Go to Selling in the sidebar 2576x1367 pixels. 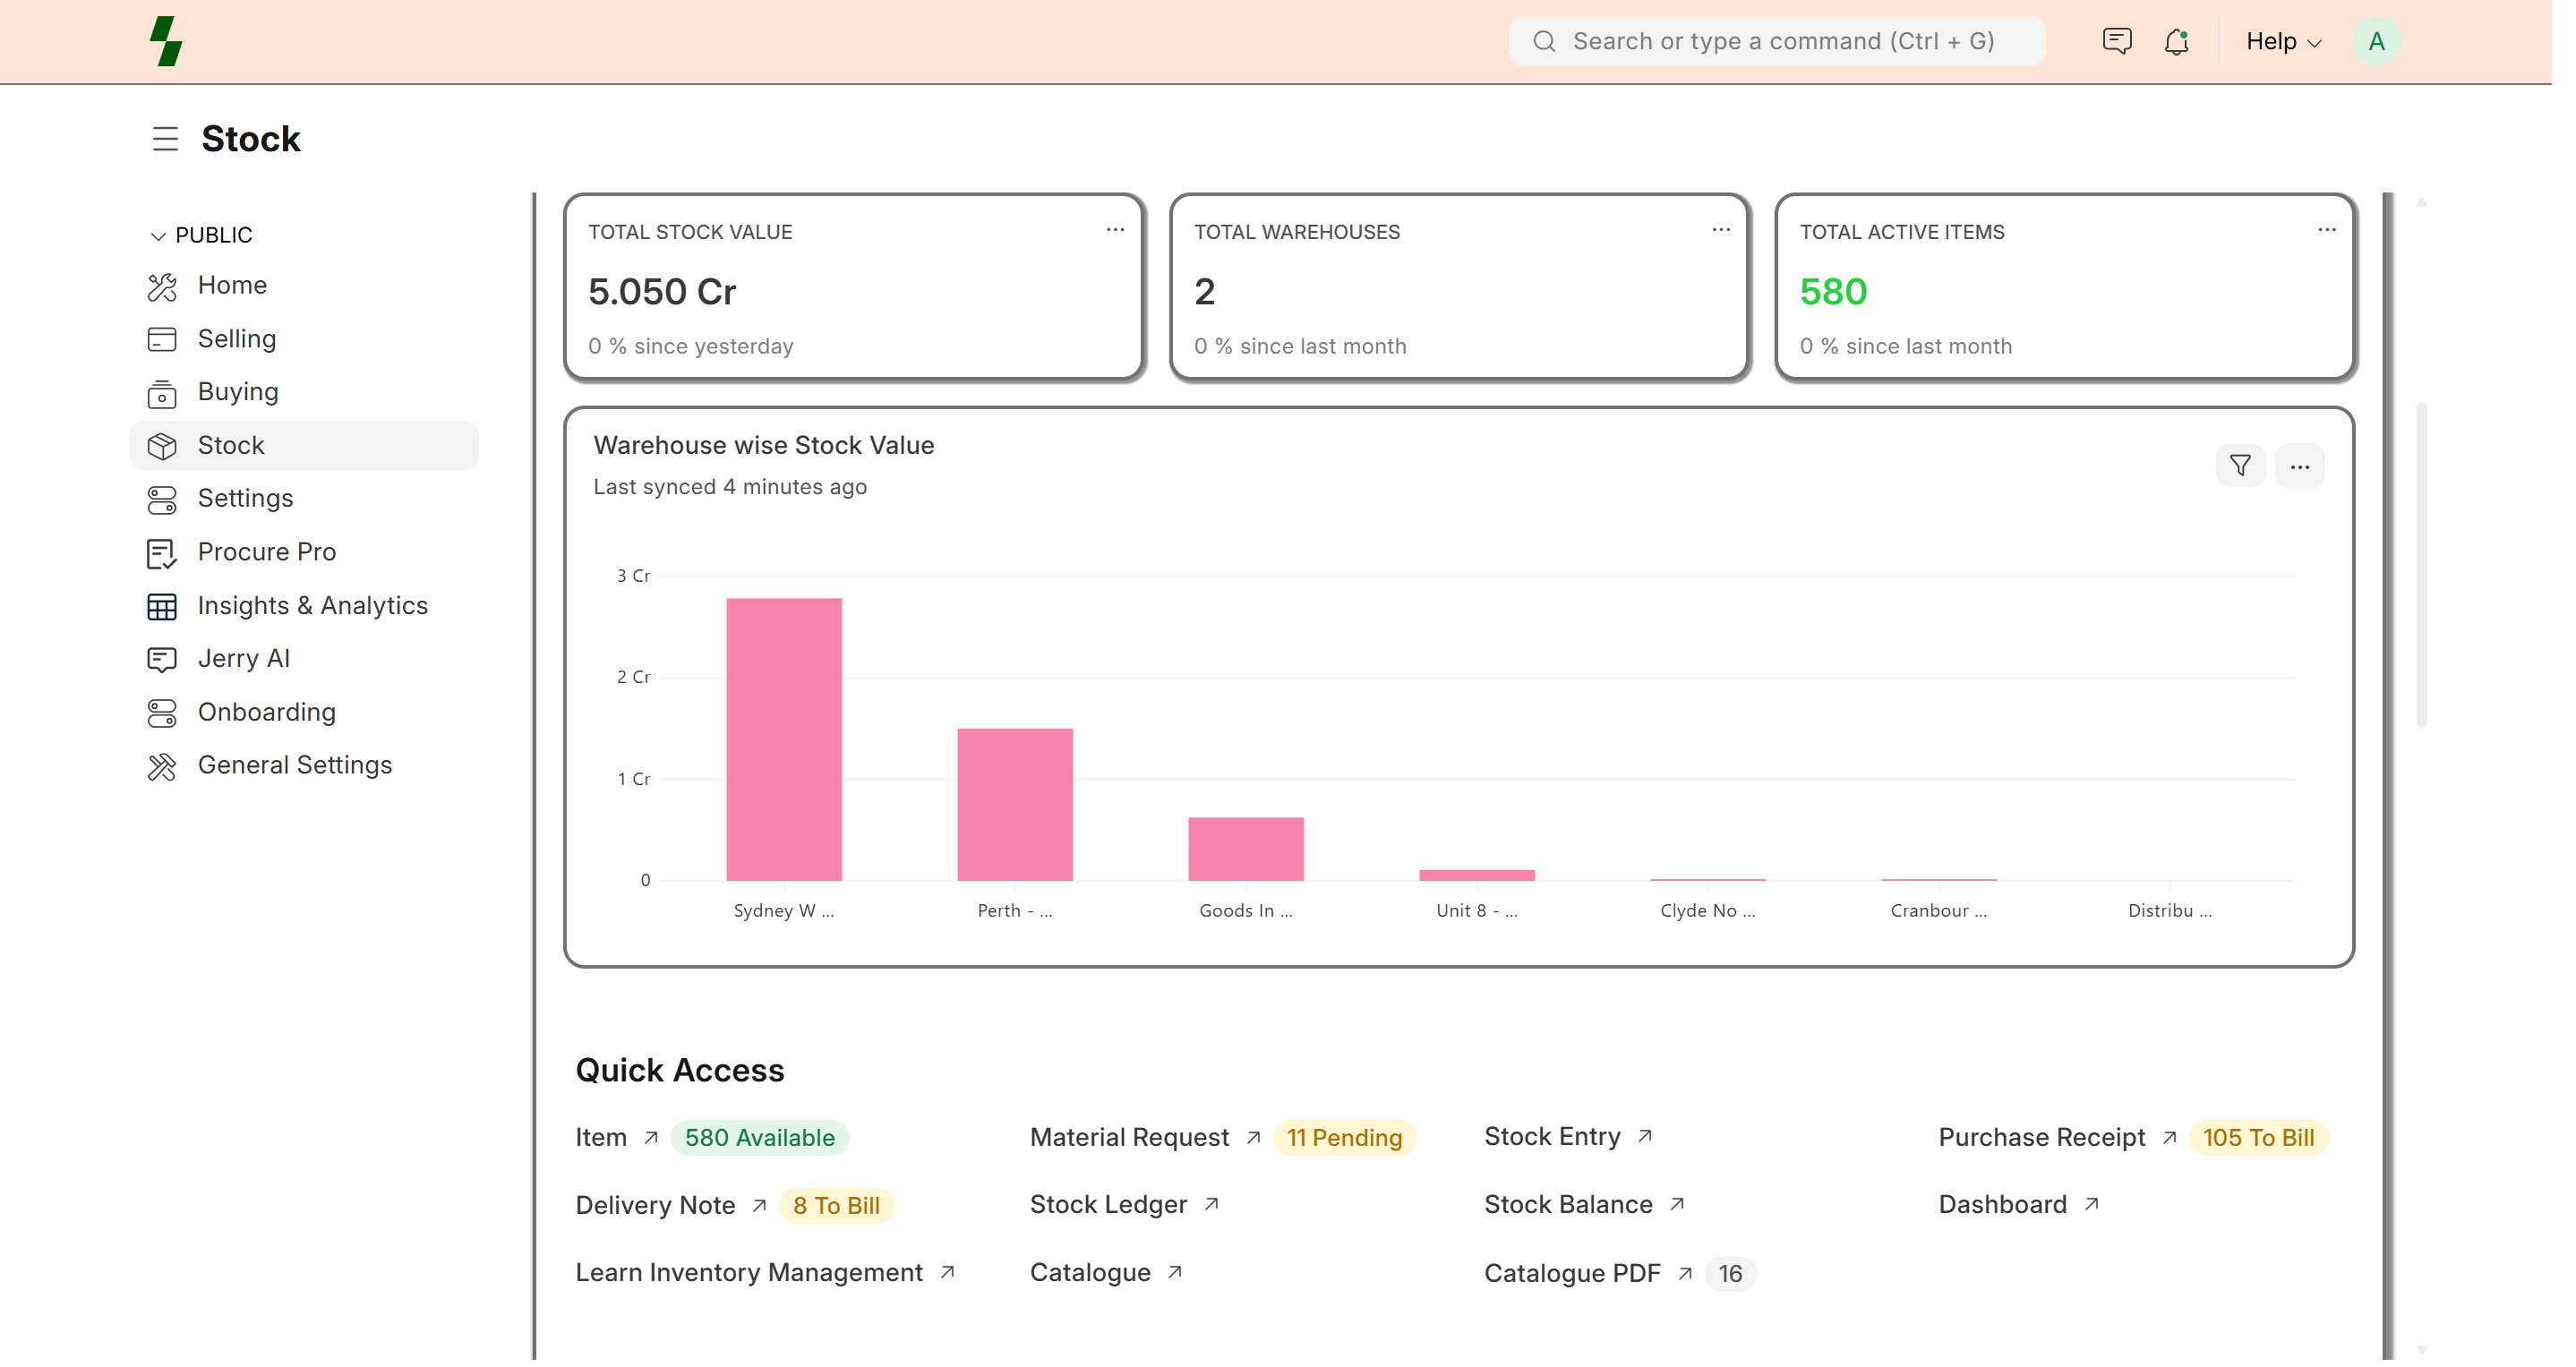pyautogui.click(x=236, y=339)
